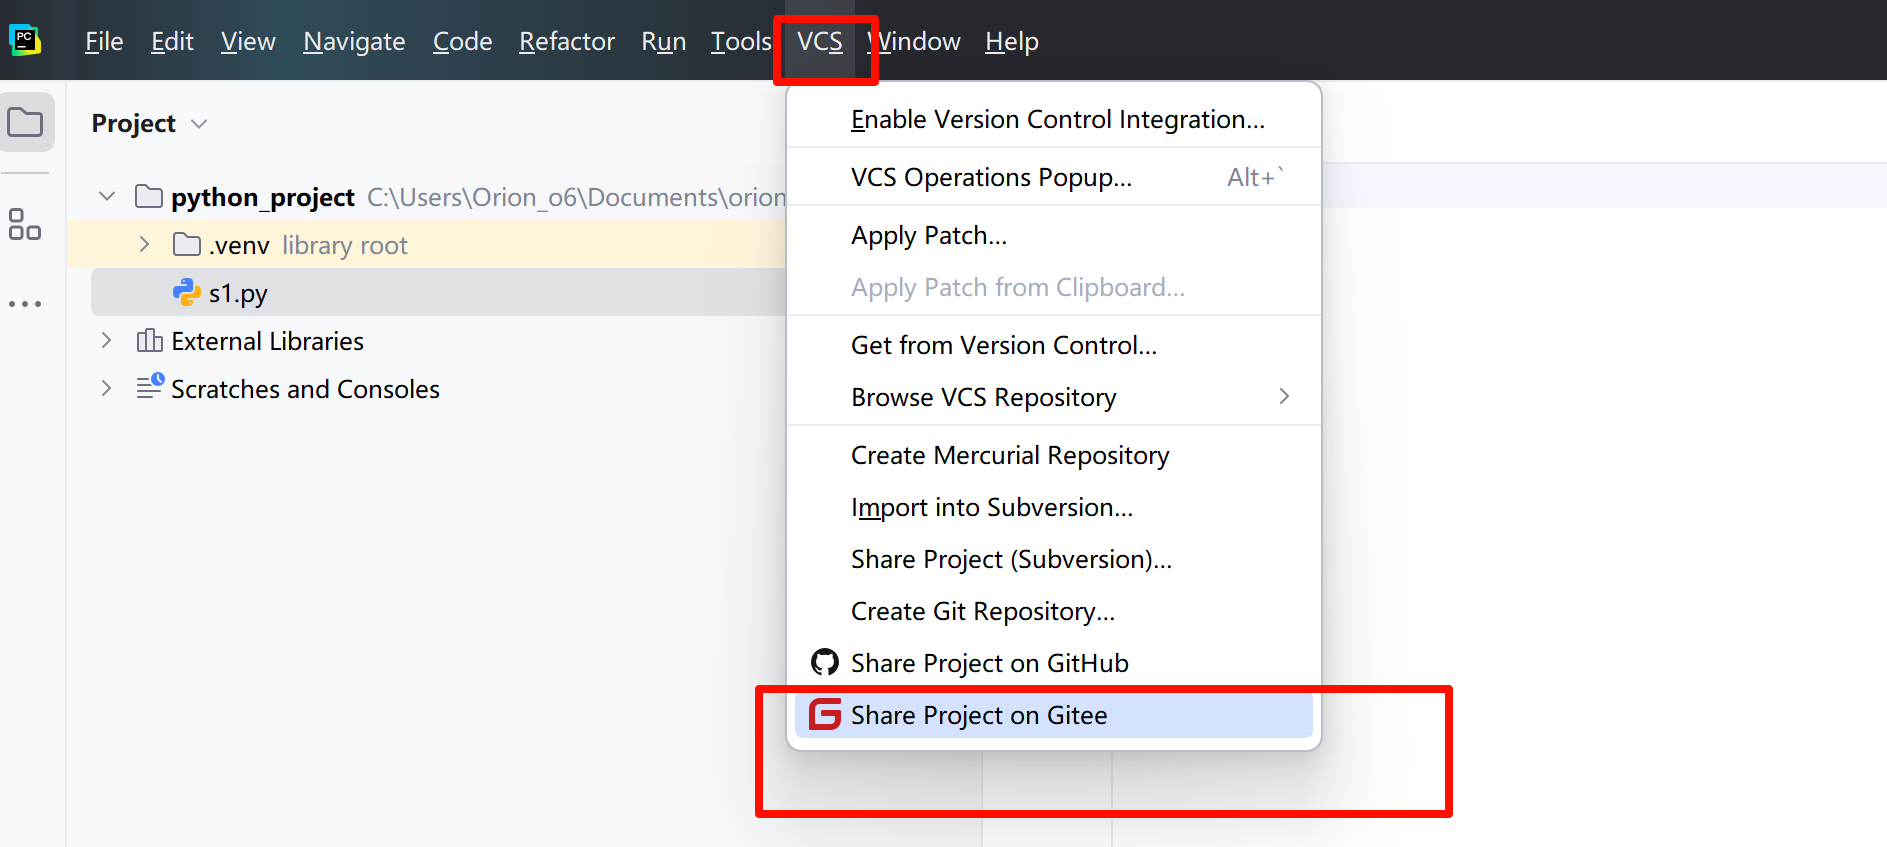Open the Help menu
Image resolution: width=1887 pixels, height=847 pixels.
click(1012, 41)
